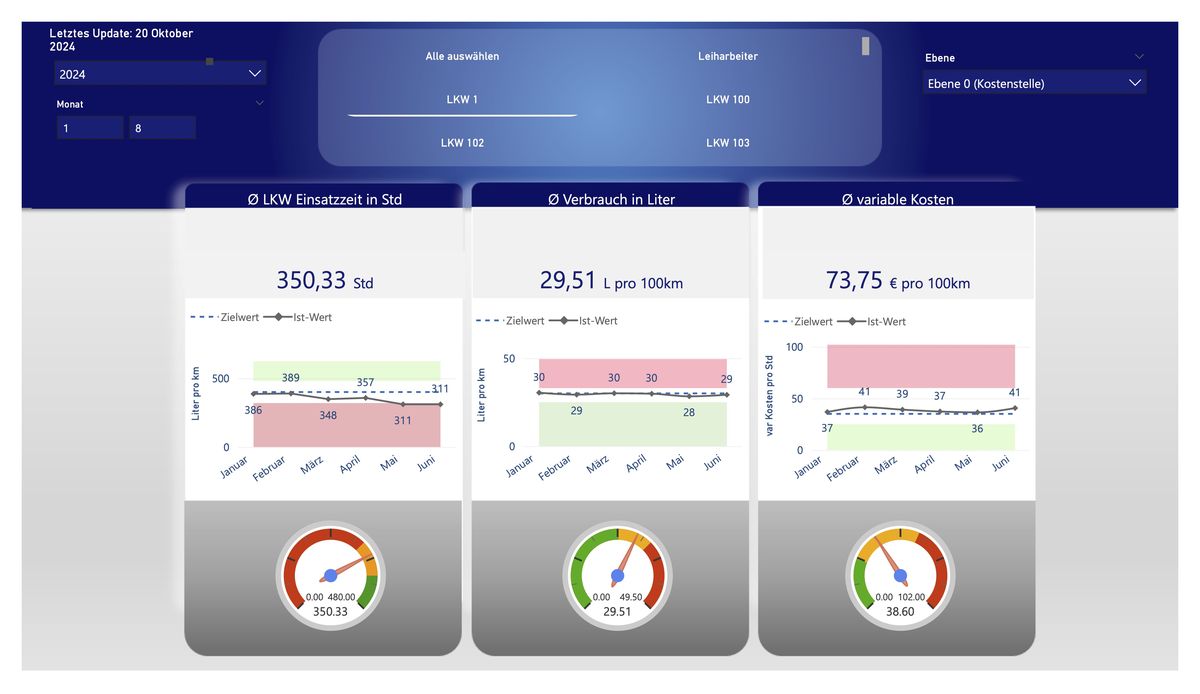Click the 39 data label in Kosten chart
This screenshot has width=1200, height=694.
[902, 394]
